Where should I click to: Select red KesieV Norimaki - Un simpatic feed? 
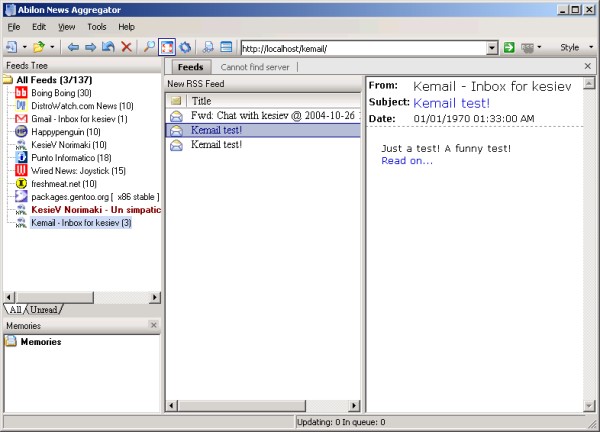point(96,210)
